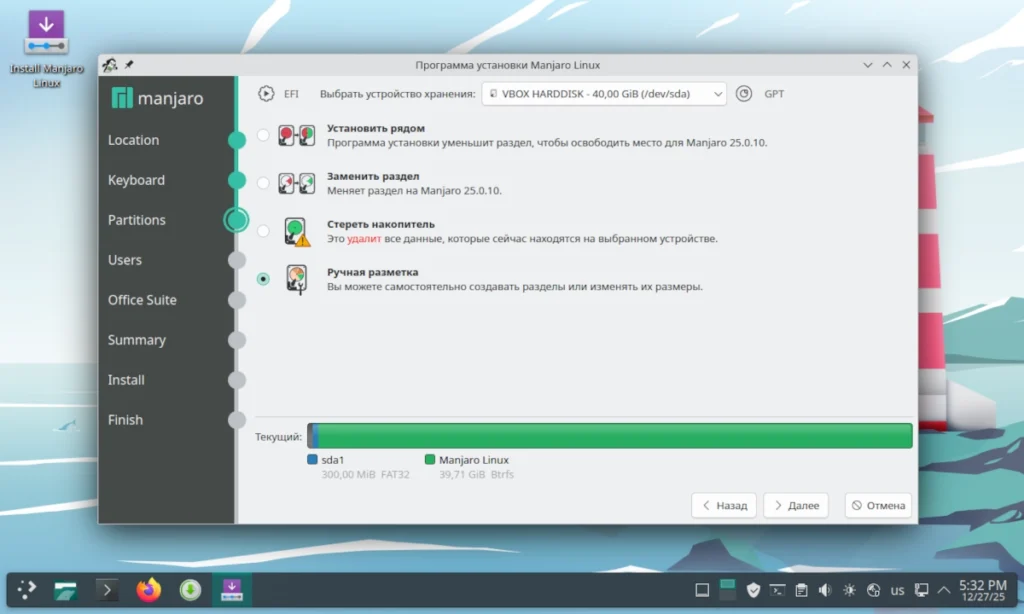Click the Location step in sidebar
This screenshot has width=1024, height=614.
point(133,140)
